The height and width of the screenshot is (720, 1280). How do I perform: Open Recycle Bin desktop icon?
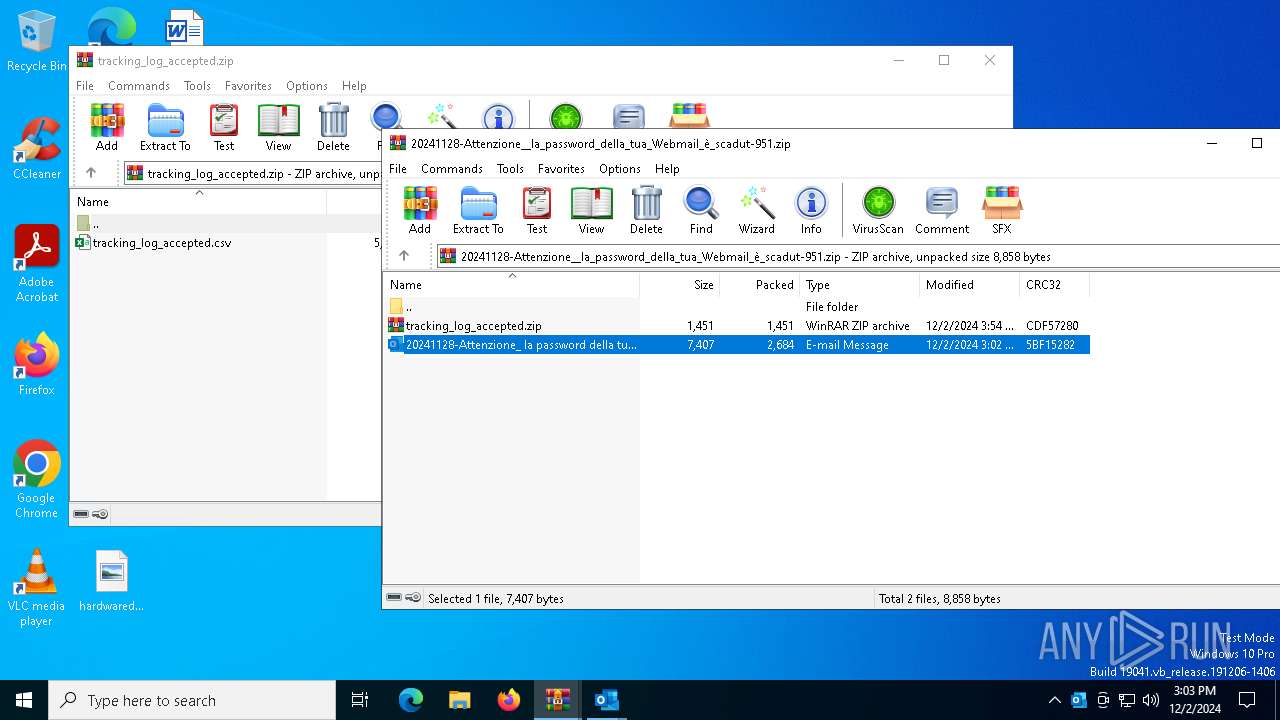point(36,41)
